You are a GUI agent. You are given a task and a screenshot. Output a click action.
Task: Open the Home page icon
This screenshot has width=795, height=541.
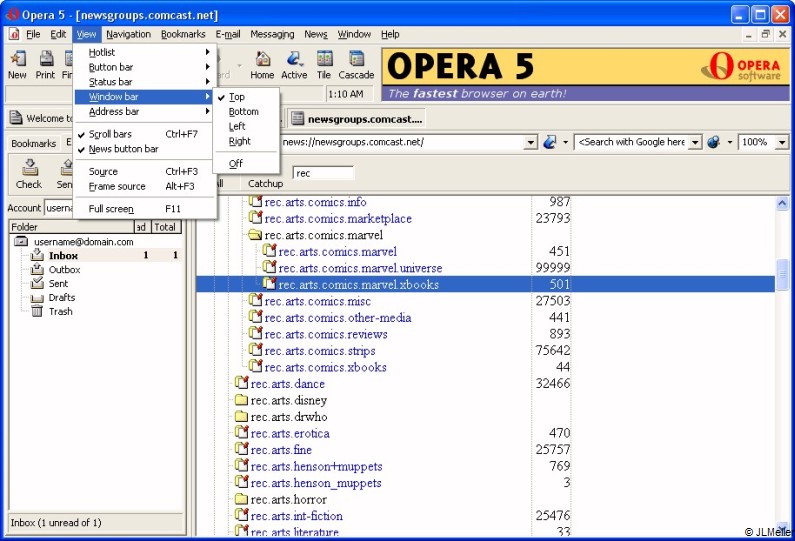click(x=262, y=59)
